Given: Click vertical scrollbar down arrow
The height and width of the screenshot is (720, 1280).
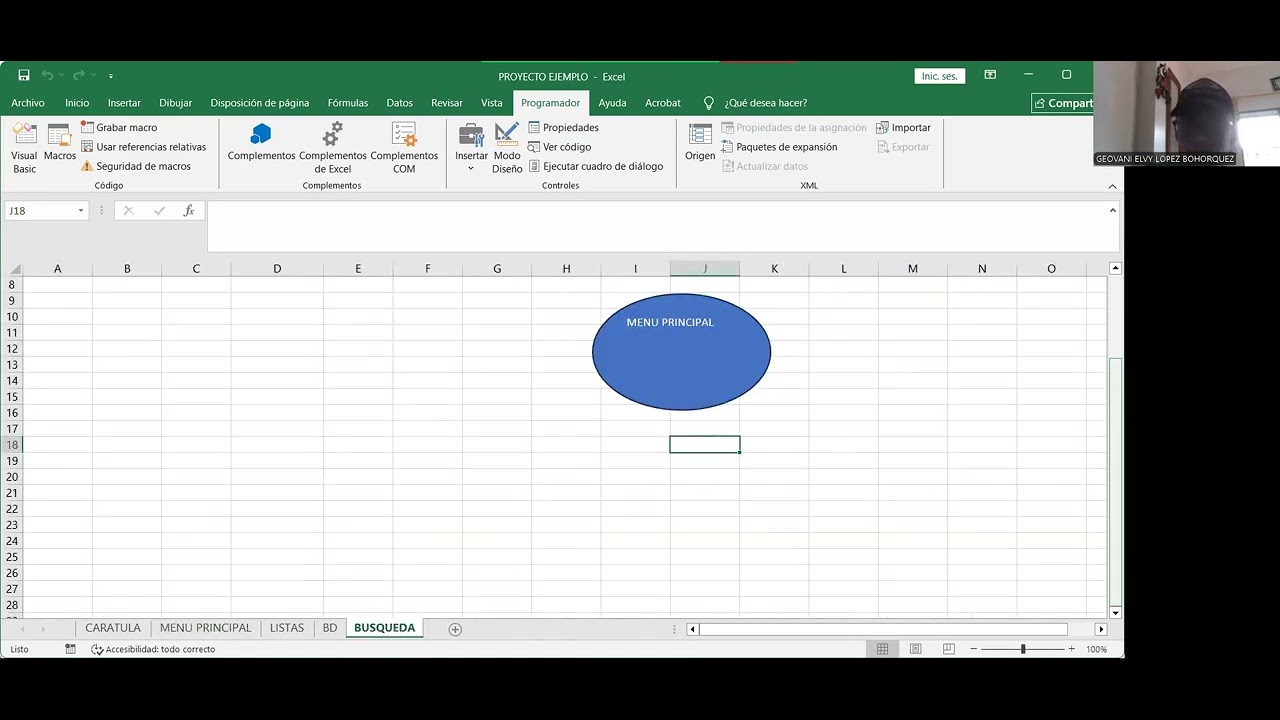Looking at the screenshot, I should point(1115,612).
